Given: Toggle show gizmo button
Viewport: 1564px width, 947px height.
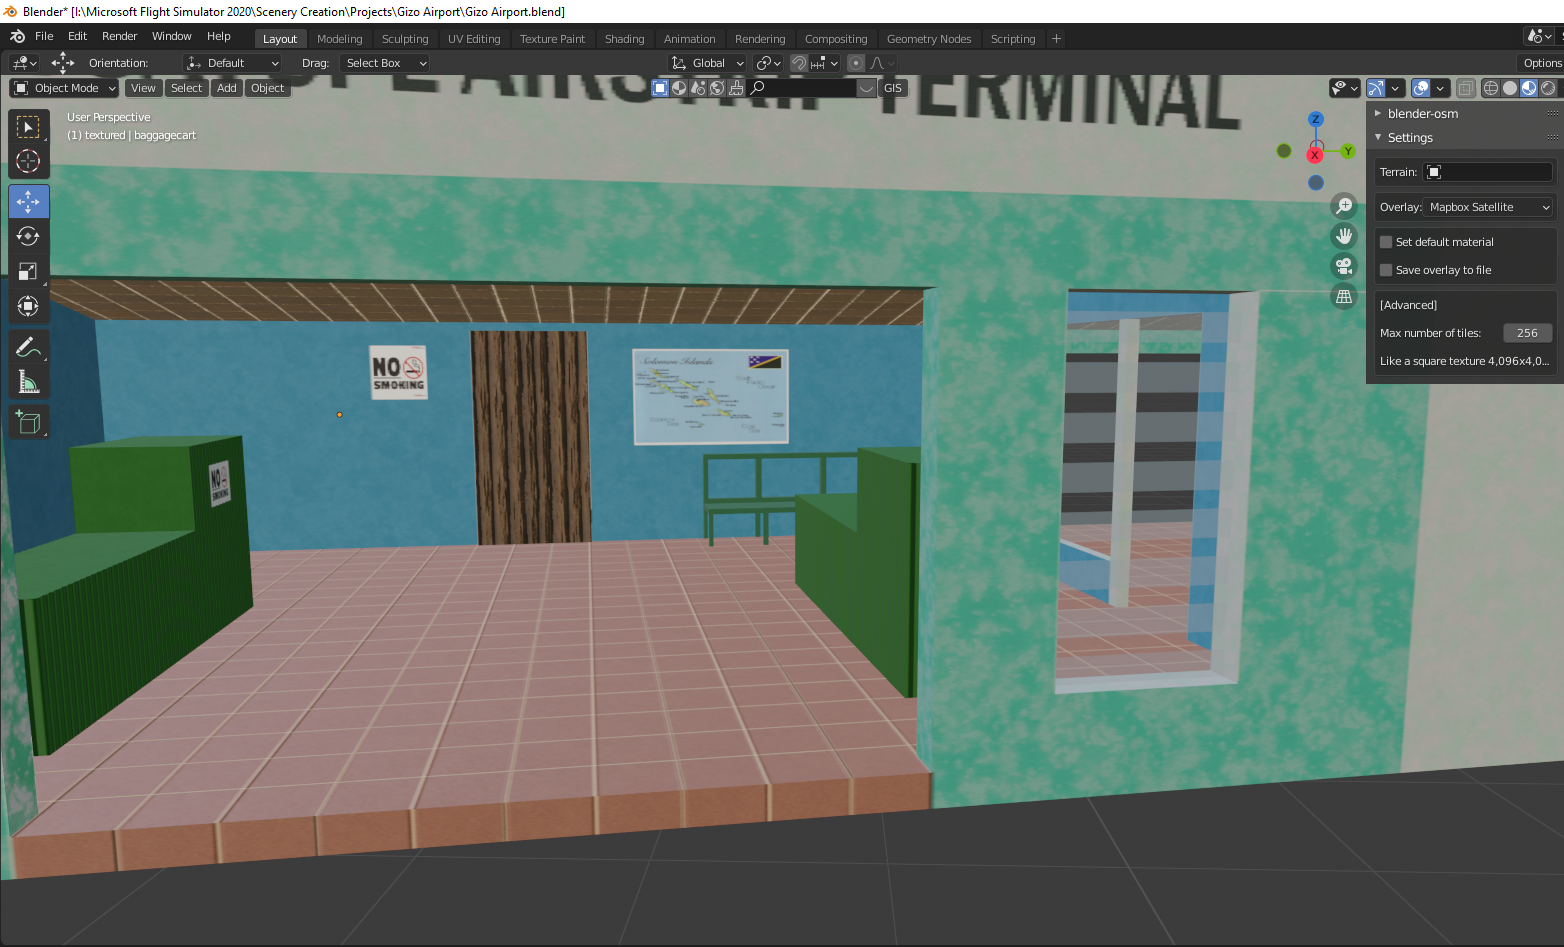Looking at the screenshot, I should (x=1376, y=88).
